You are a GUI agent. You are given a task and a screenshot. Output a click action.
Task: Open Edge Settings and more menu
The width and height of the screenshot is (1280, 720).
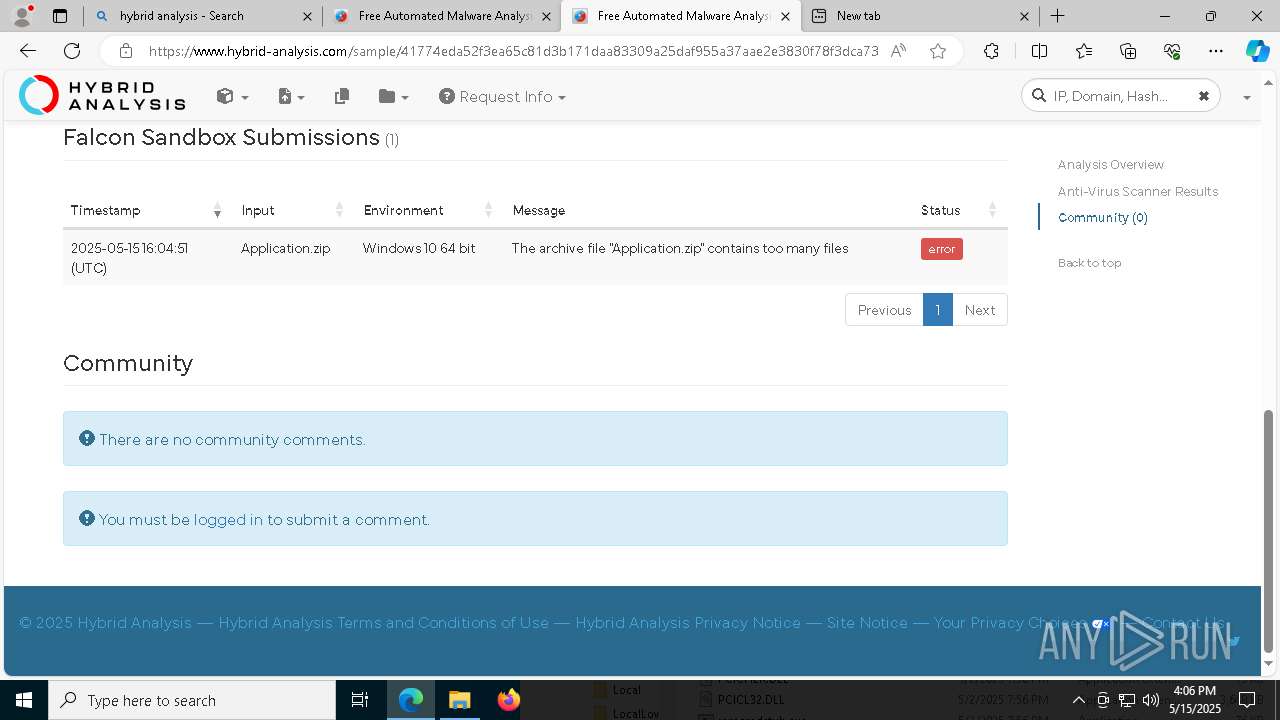pos(1216,51)
